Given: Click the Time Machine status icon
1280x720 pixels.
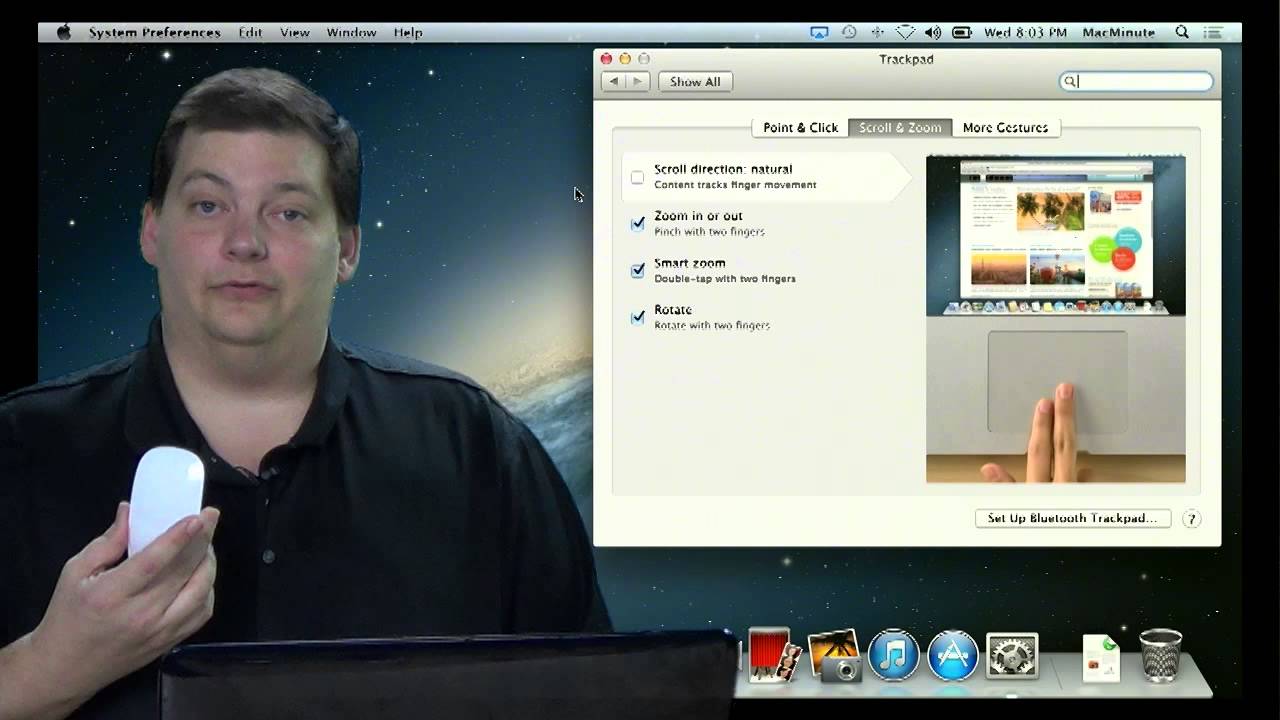Looking at the screenshot, I should [849, 32].
